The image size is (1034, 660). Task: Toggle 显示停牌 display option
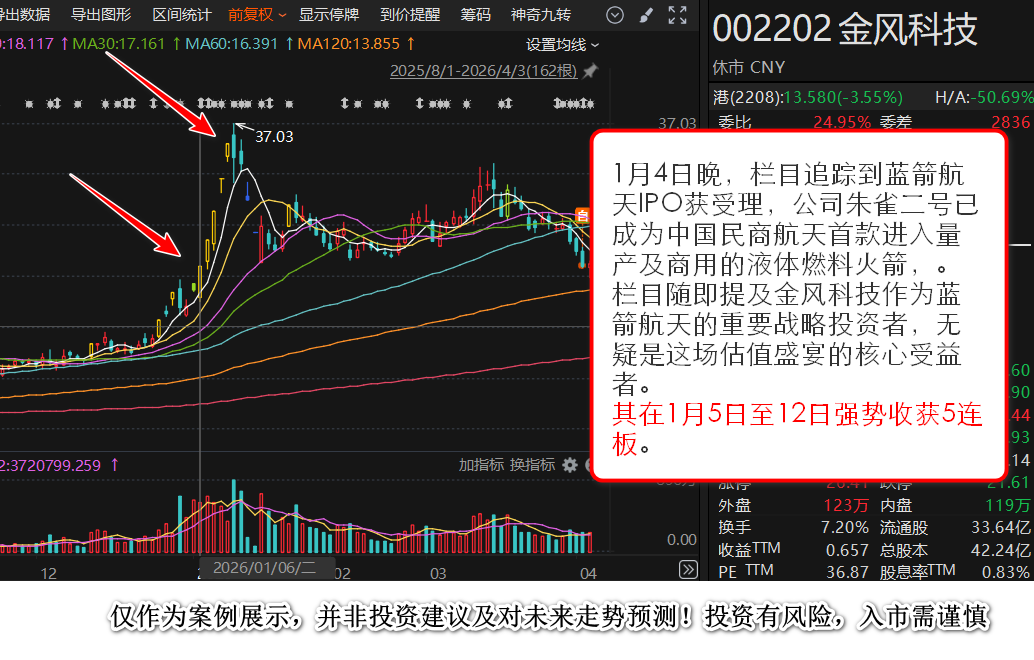pyautogui.click(x=329, y=15)
